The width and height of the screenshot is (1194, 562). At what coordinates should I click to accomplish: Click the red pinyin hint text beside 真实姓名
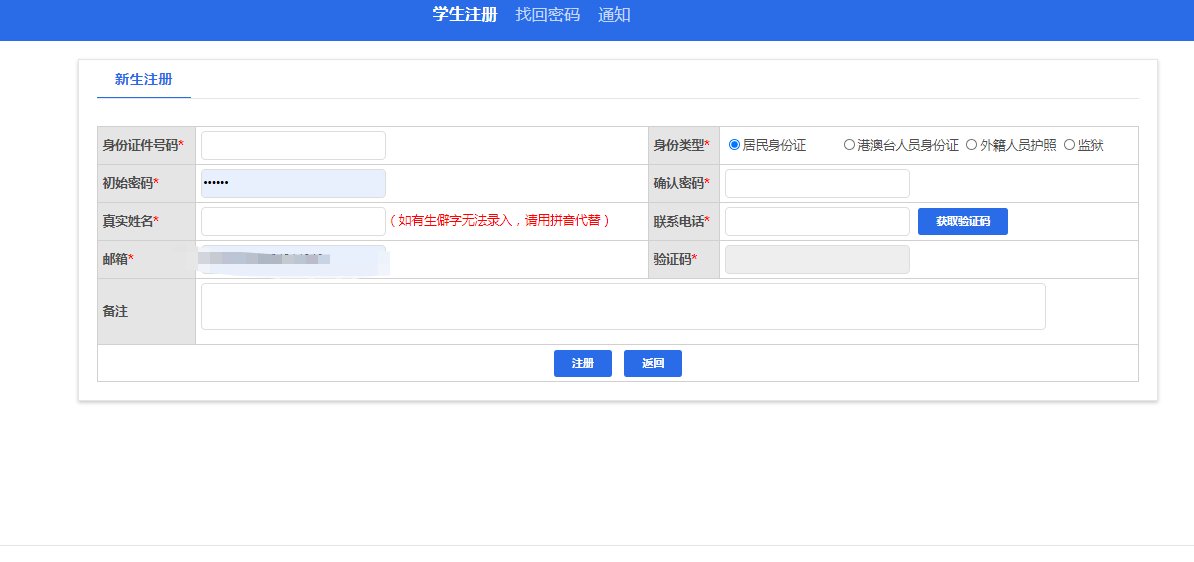coord(500,222)
